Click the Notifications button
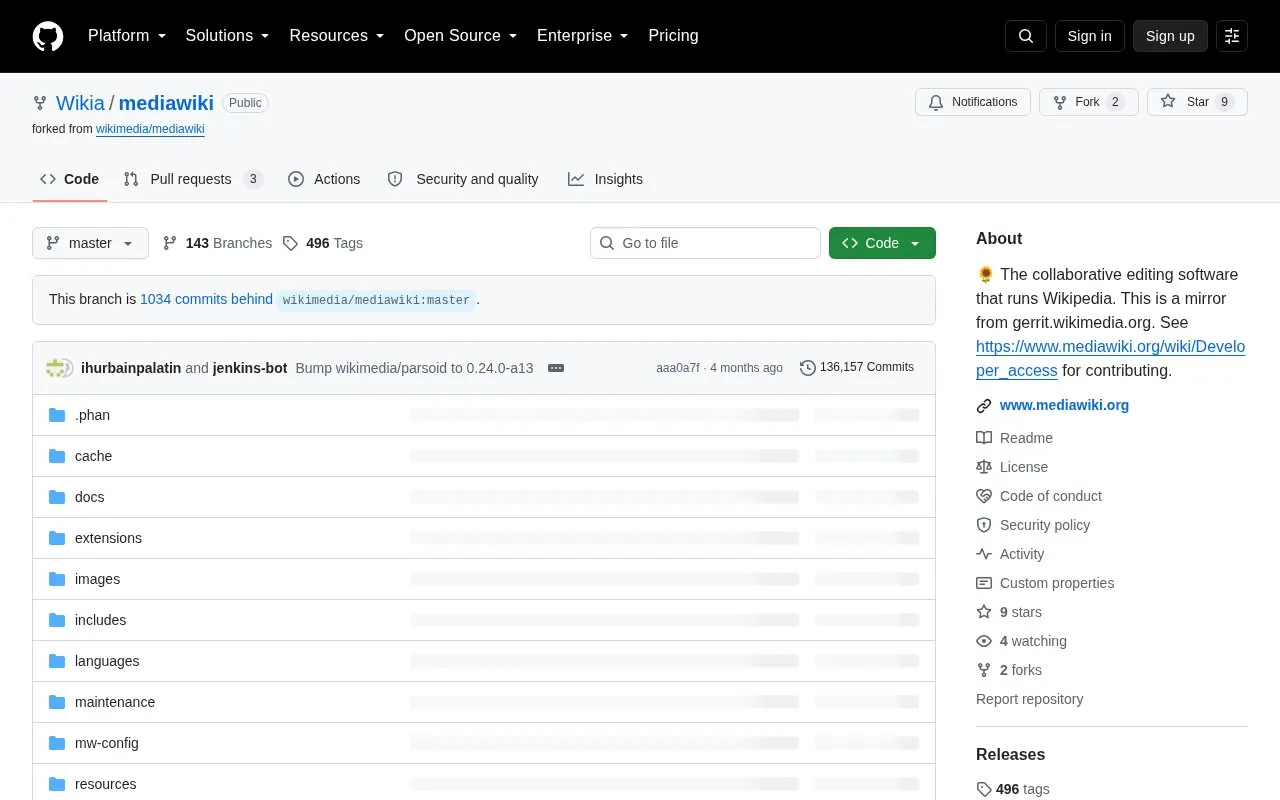The width and height of the screenshot is (1280, 800). [x=973, y=102]
